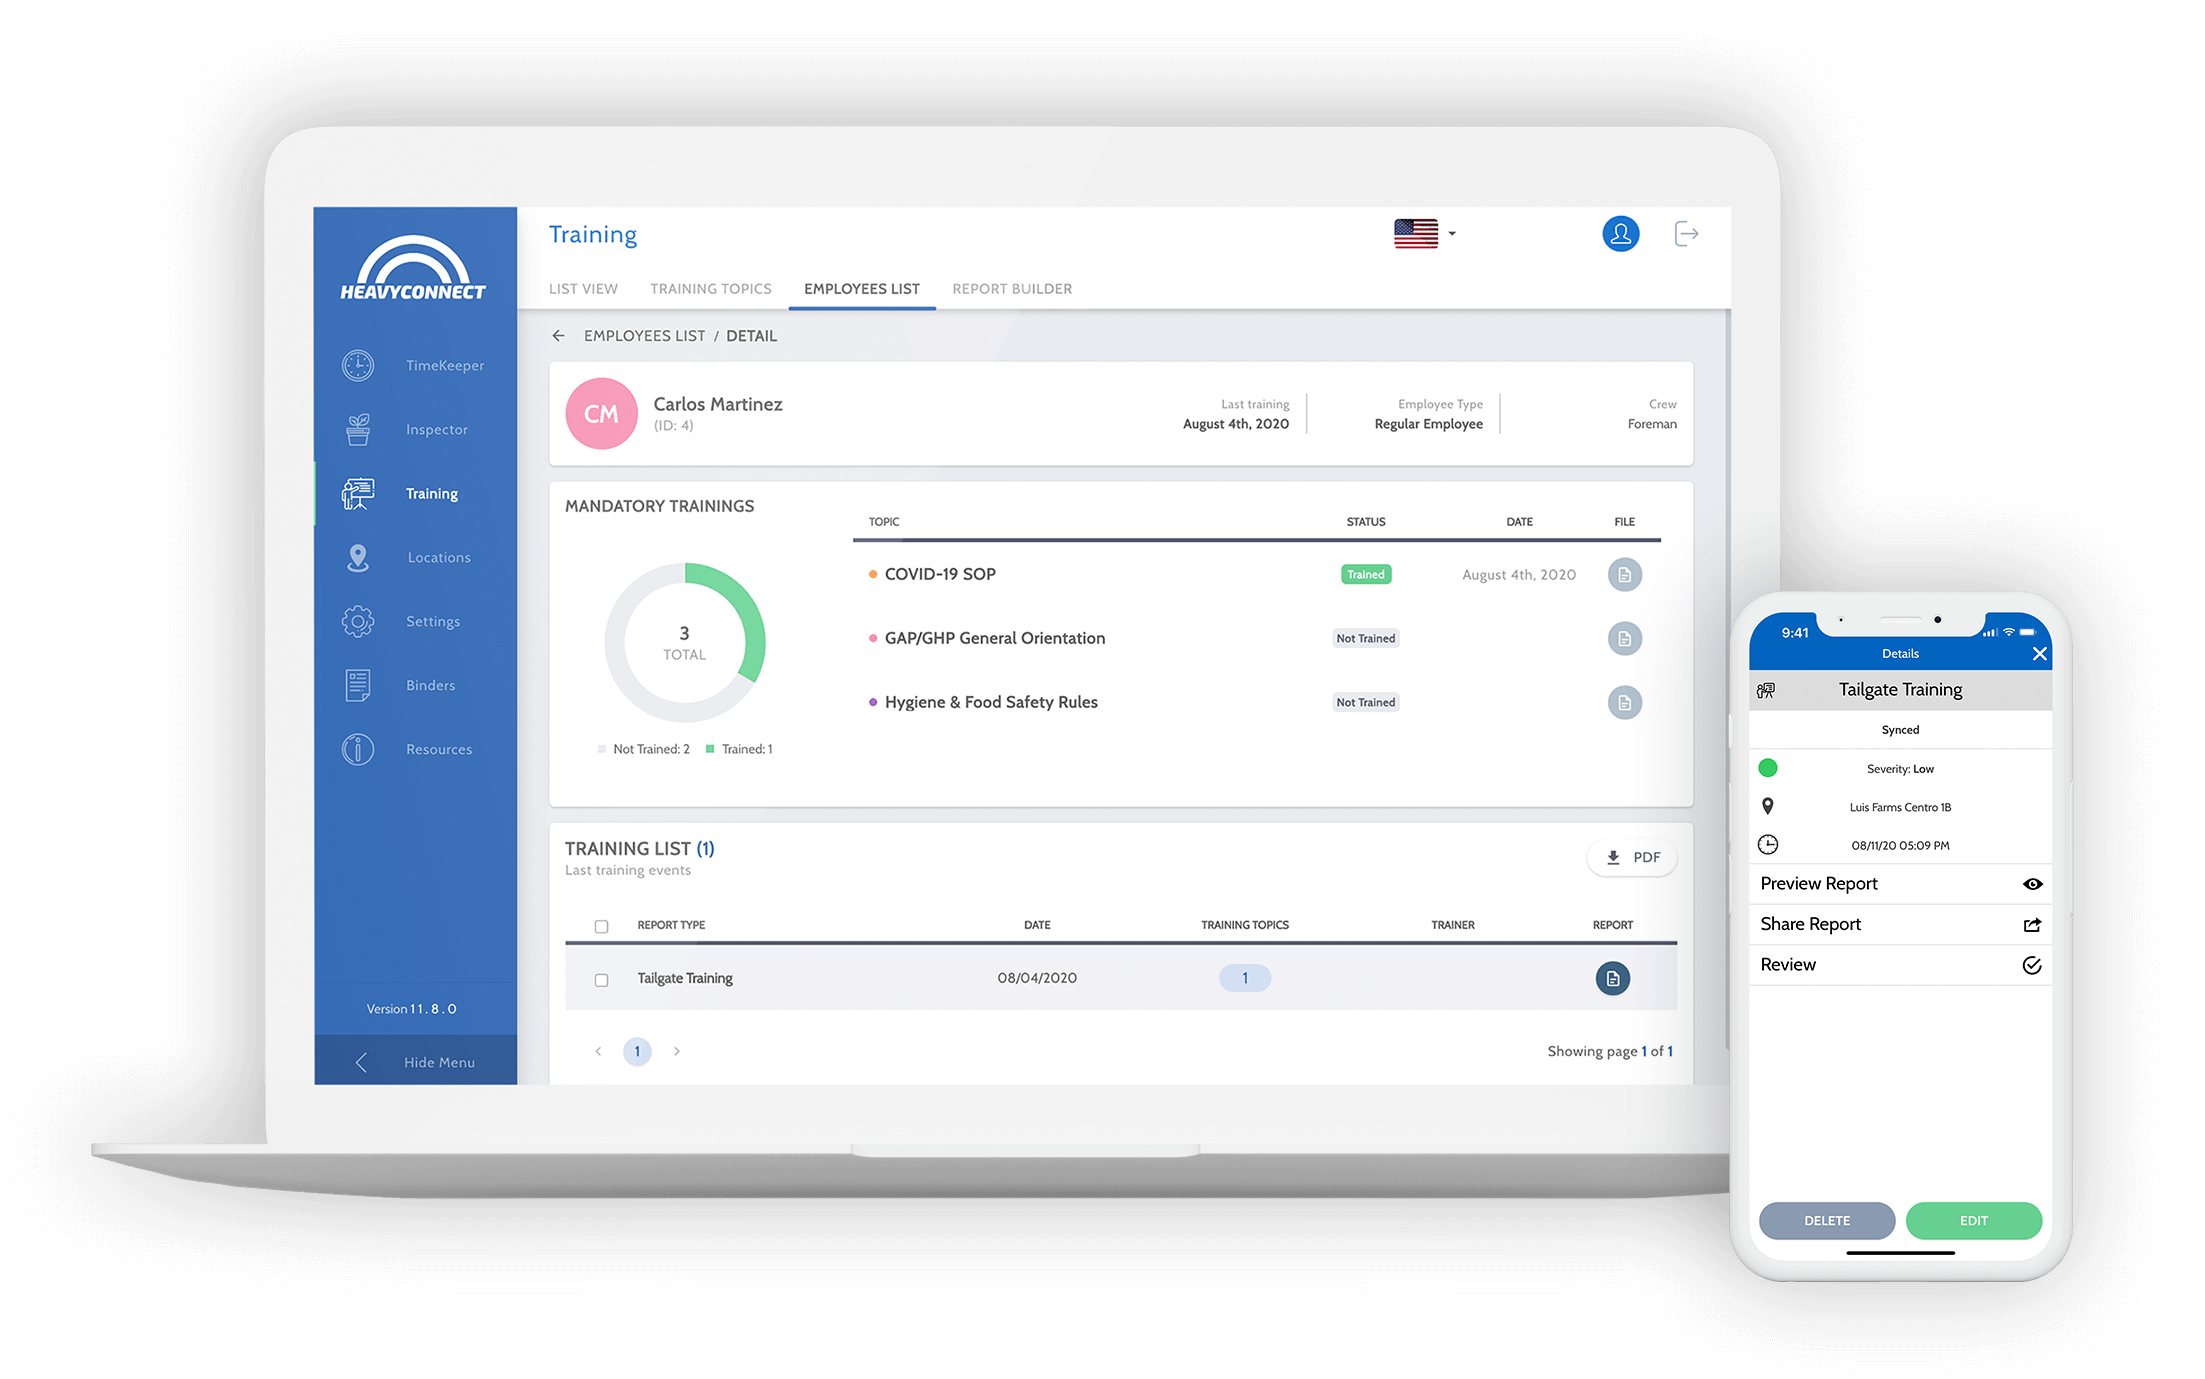Viewport: 2205px width, 1379px height.
Task: Switch to the Report Builder tab
Action: [1011, 289]
